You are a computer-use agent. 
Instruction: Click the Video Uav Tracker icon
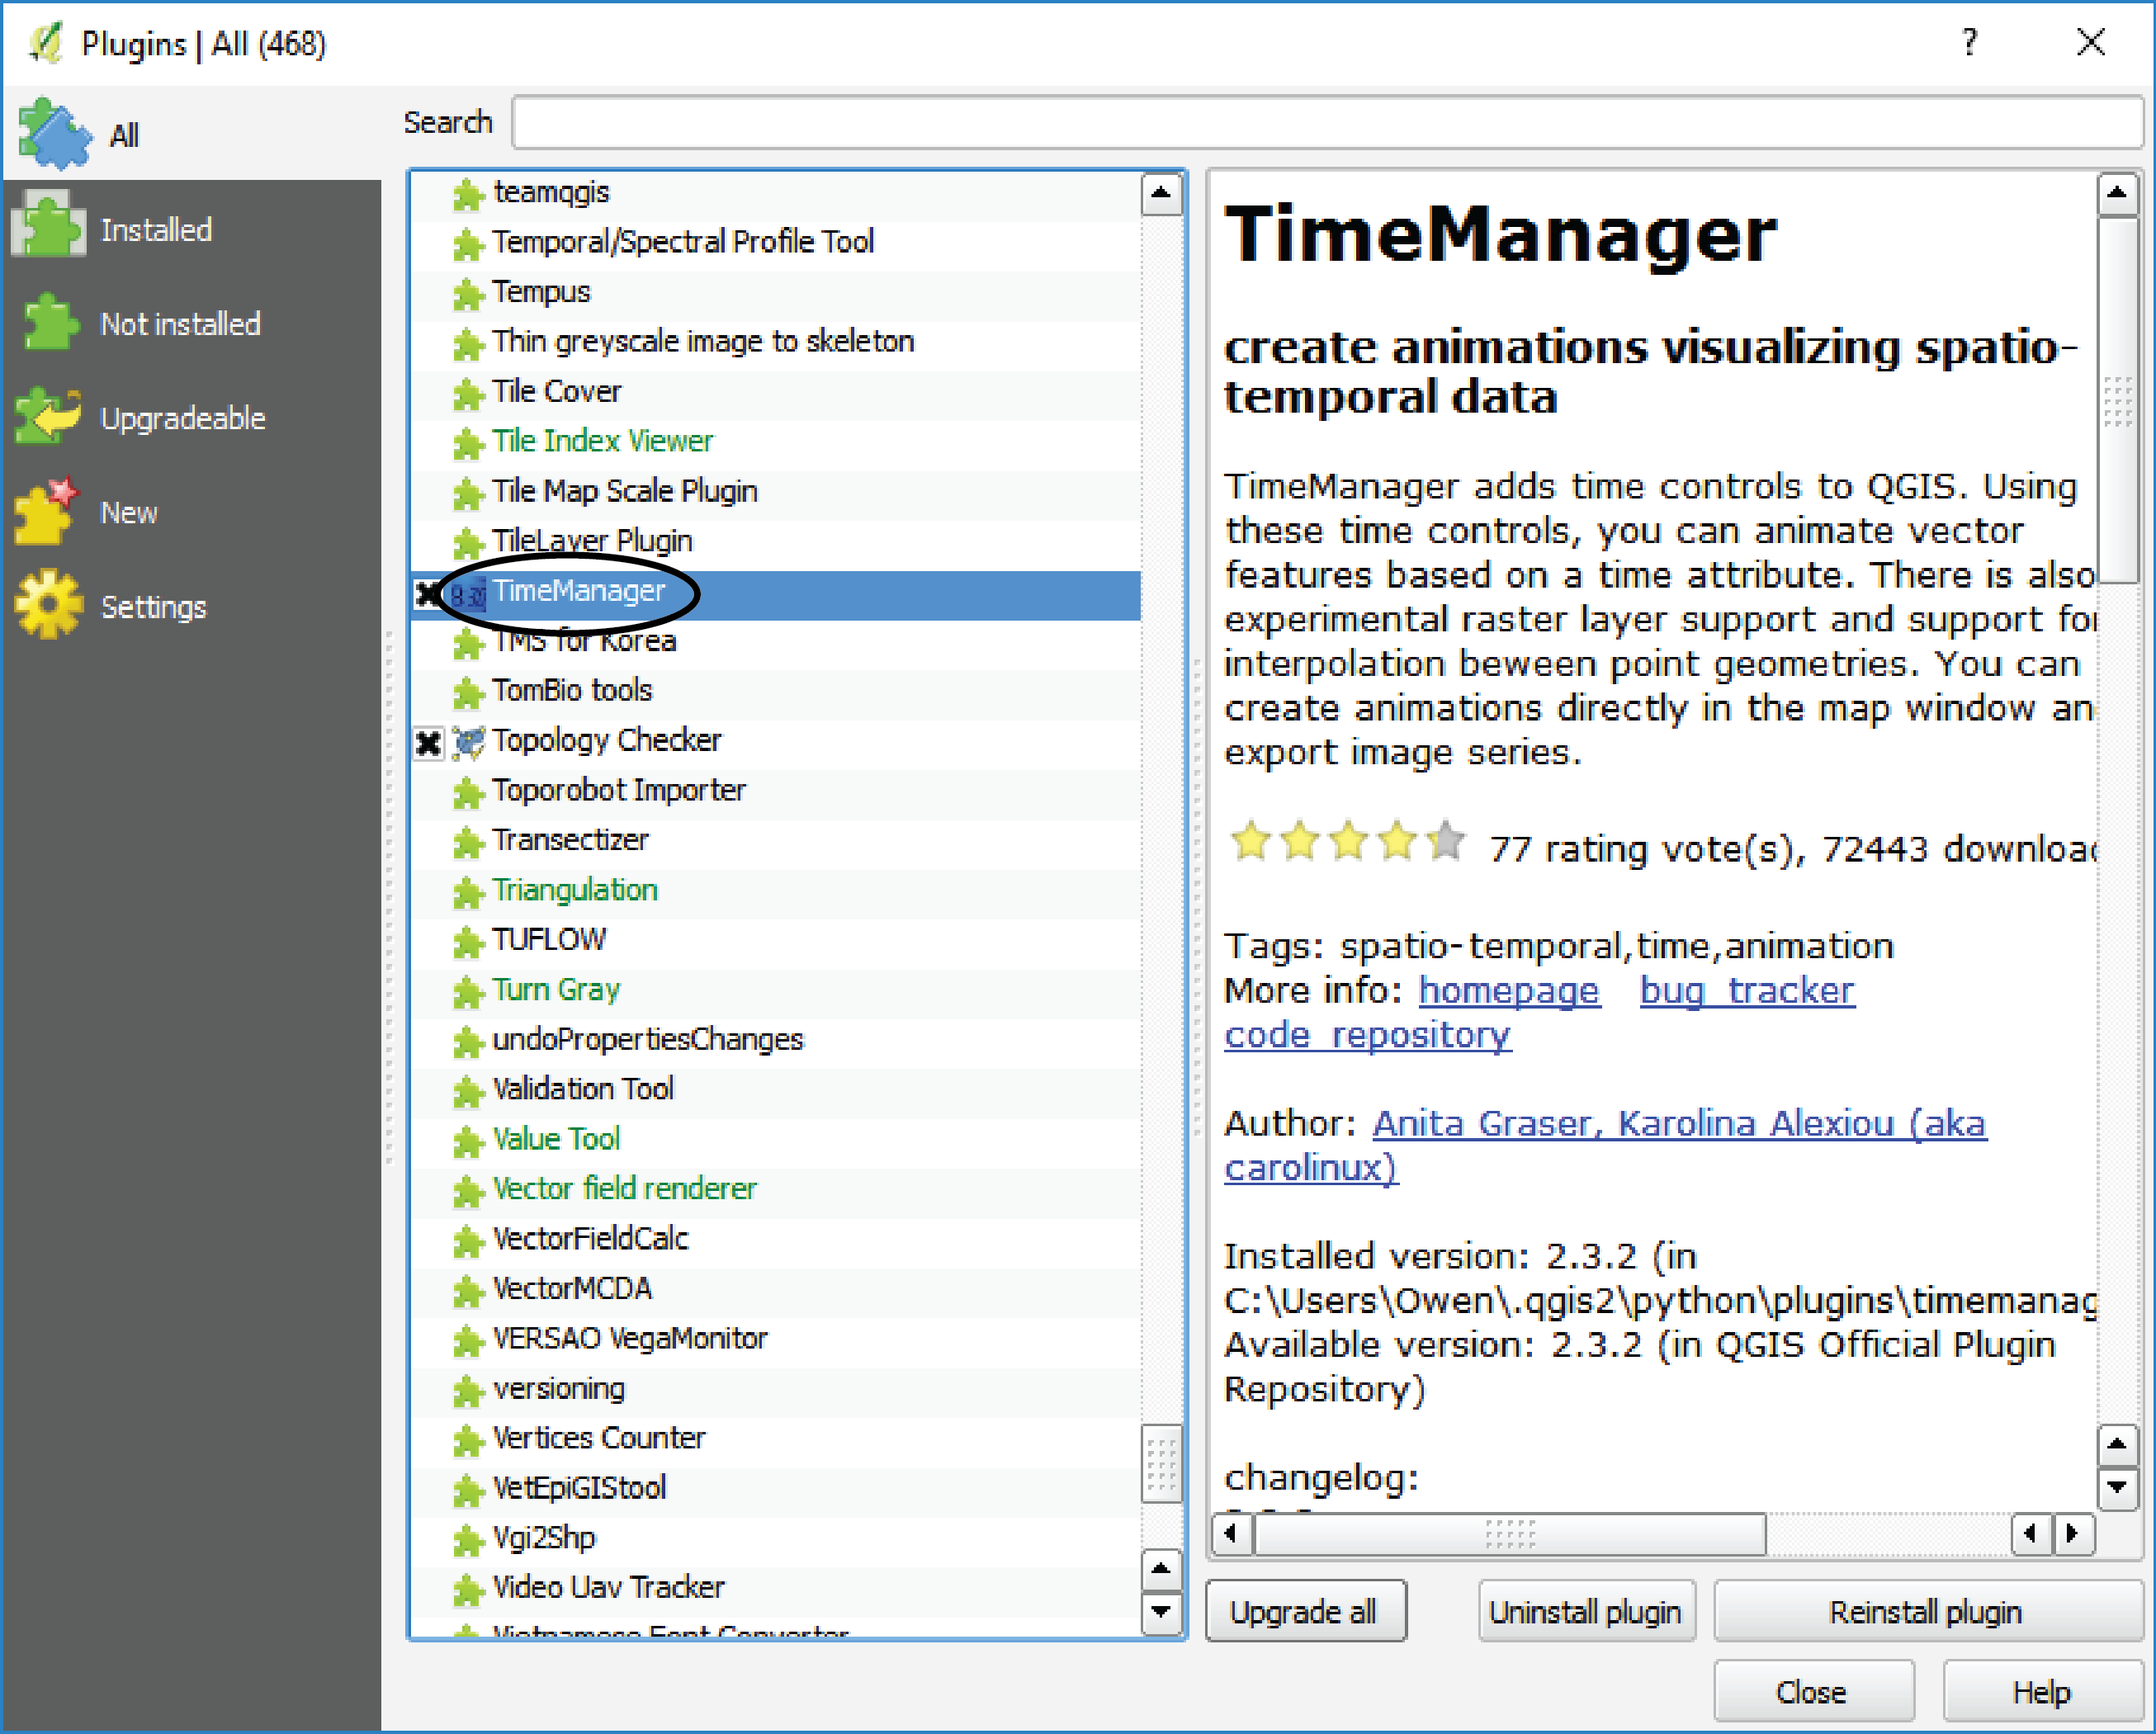click(467, 1590)
